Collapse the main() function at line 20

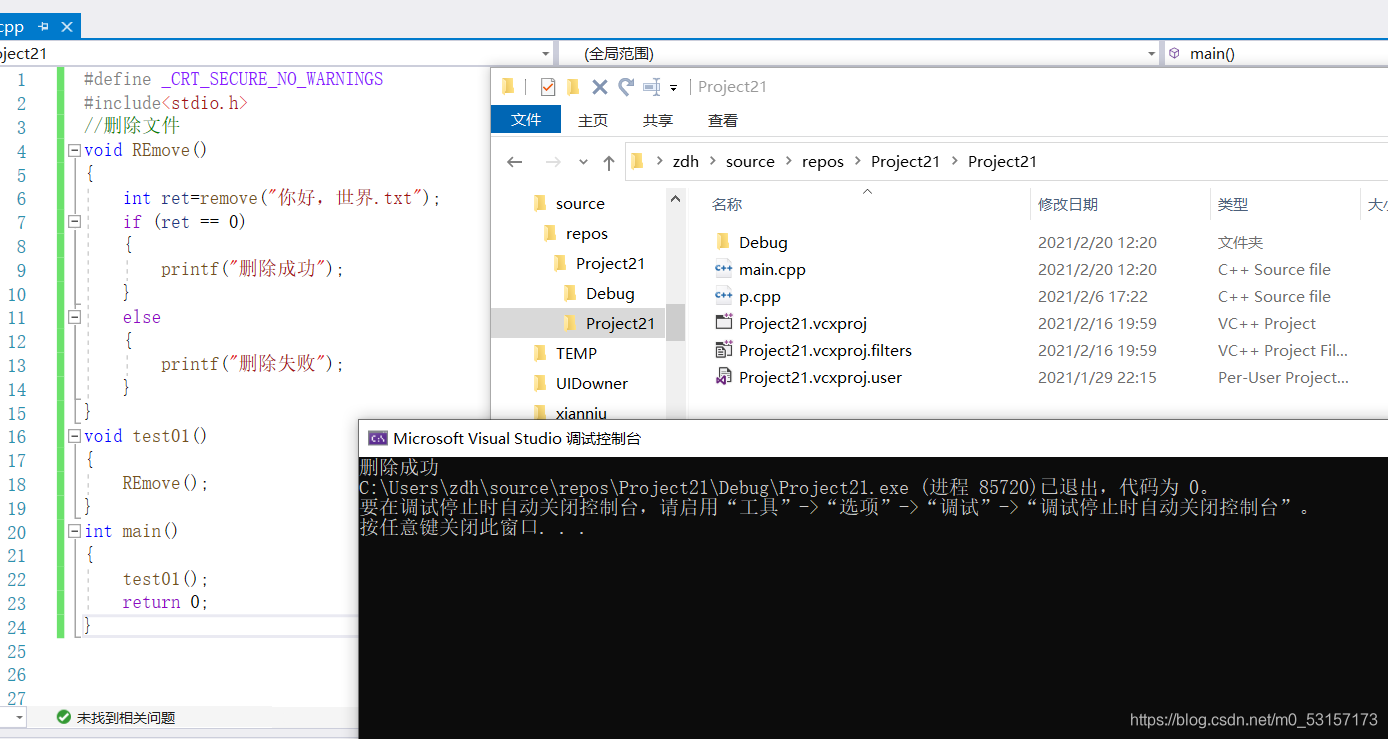point(74,532)
